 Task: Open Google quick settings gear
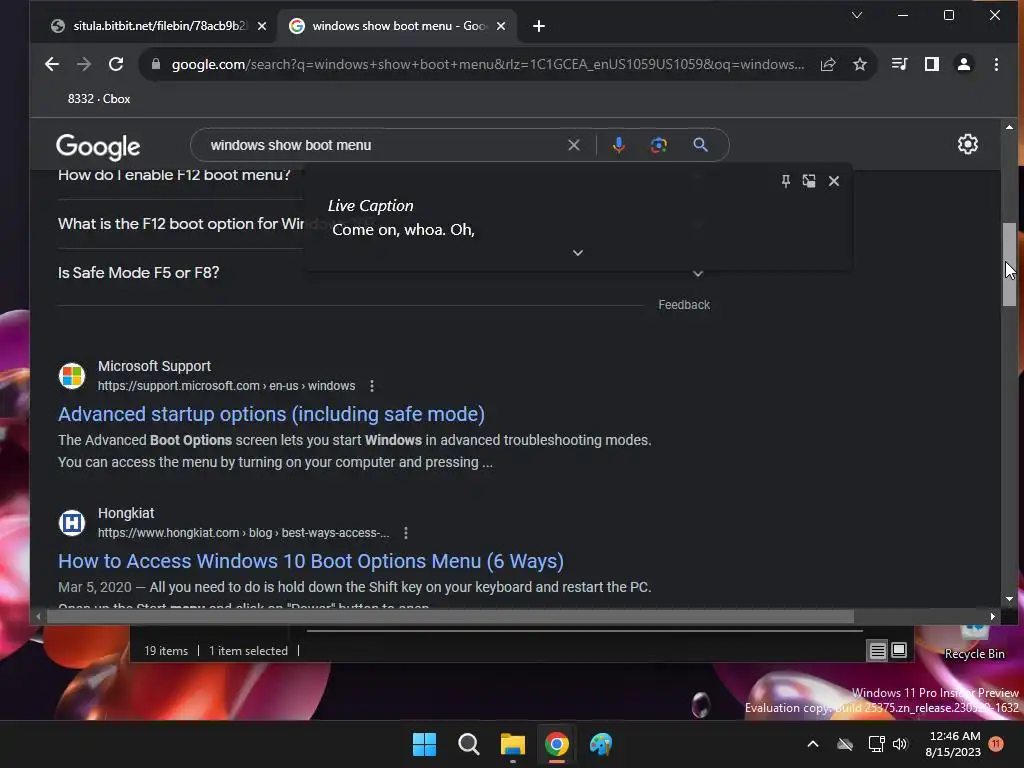click(x=968, y=144)
